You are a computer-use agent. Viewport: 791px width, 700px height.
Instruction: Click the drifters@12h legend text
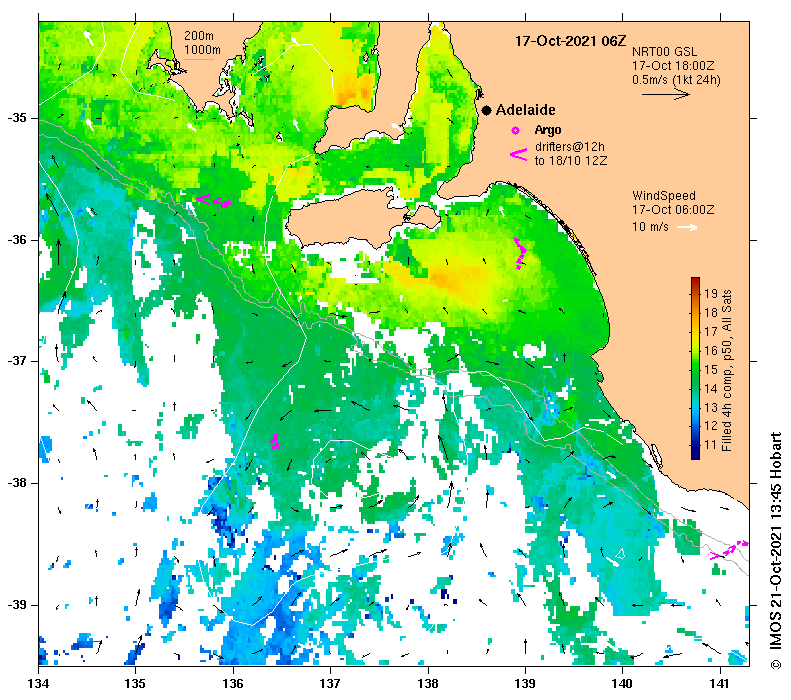point(570,147)
